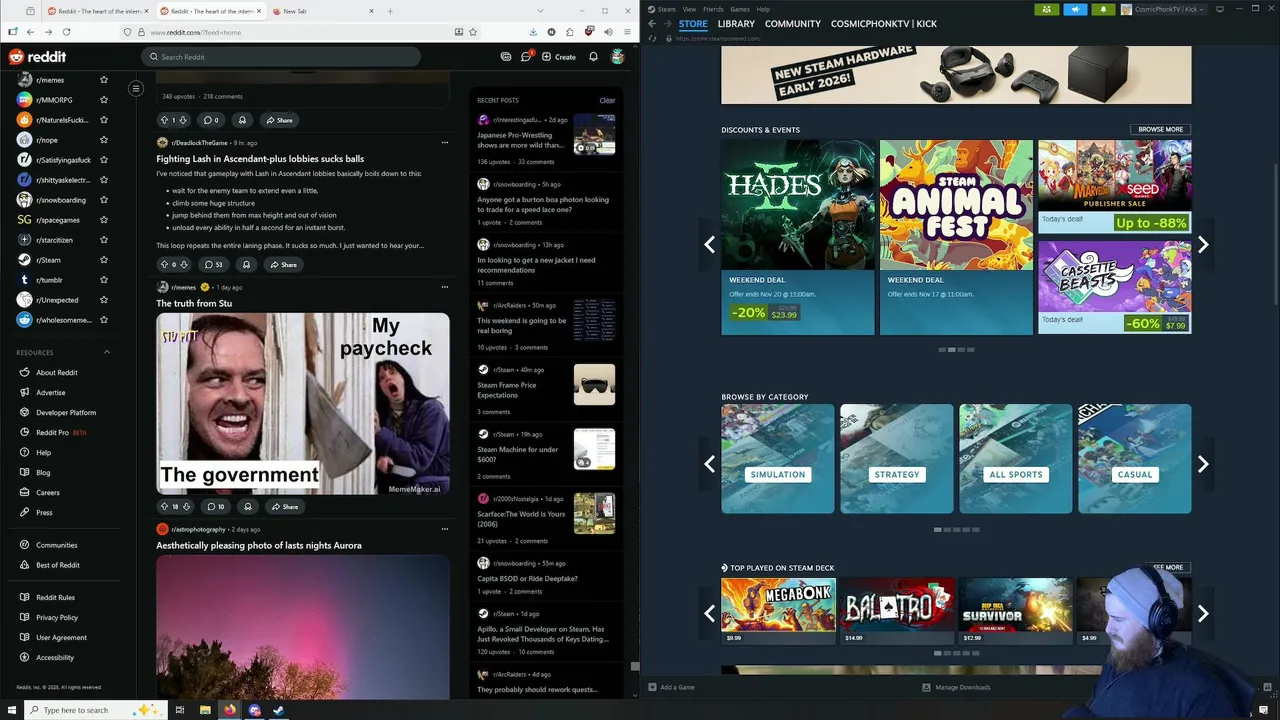Open Steam's View menu
This screenshot has height=720, width=1280.
pyautogui.click(x=689, y=9)
